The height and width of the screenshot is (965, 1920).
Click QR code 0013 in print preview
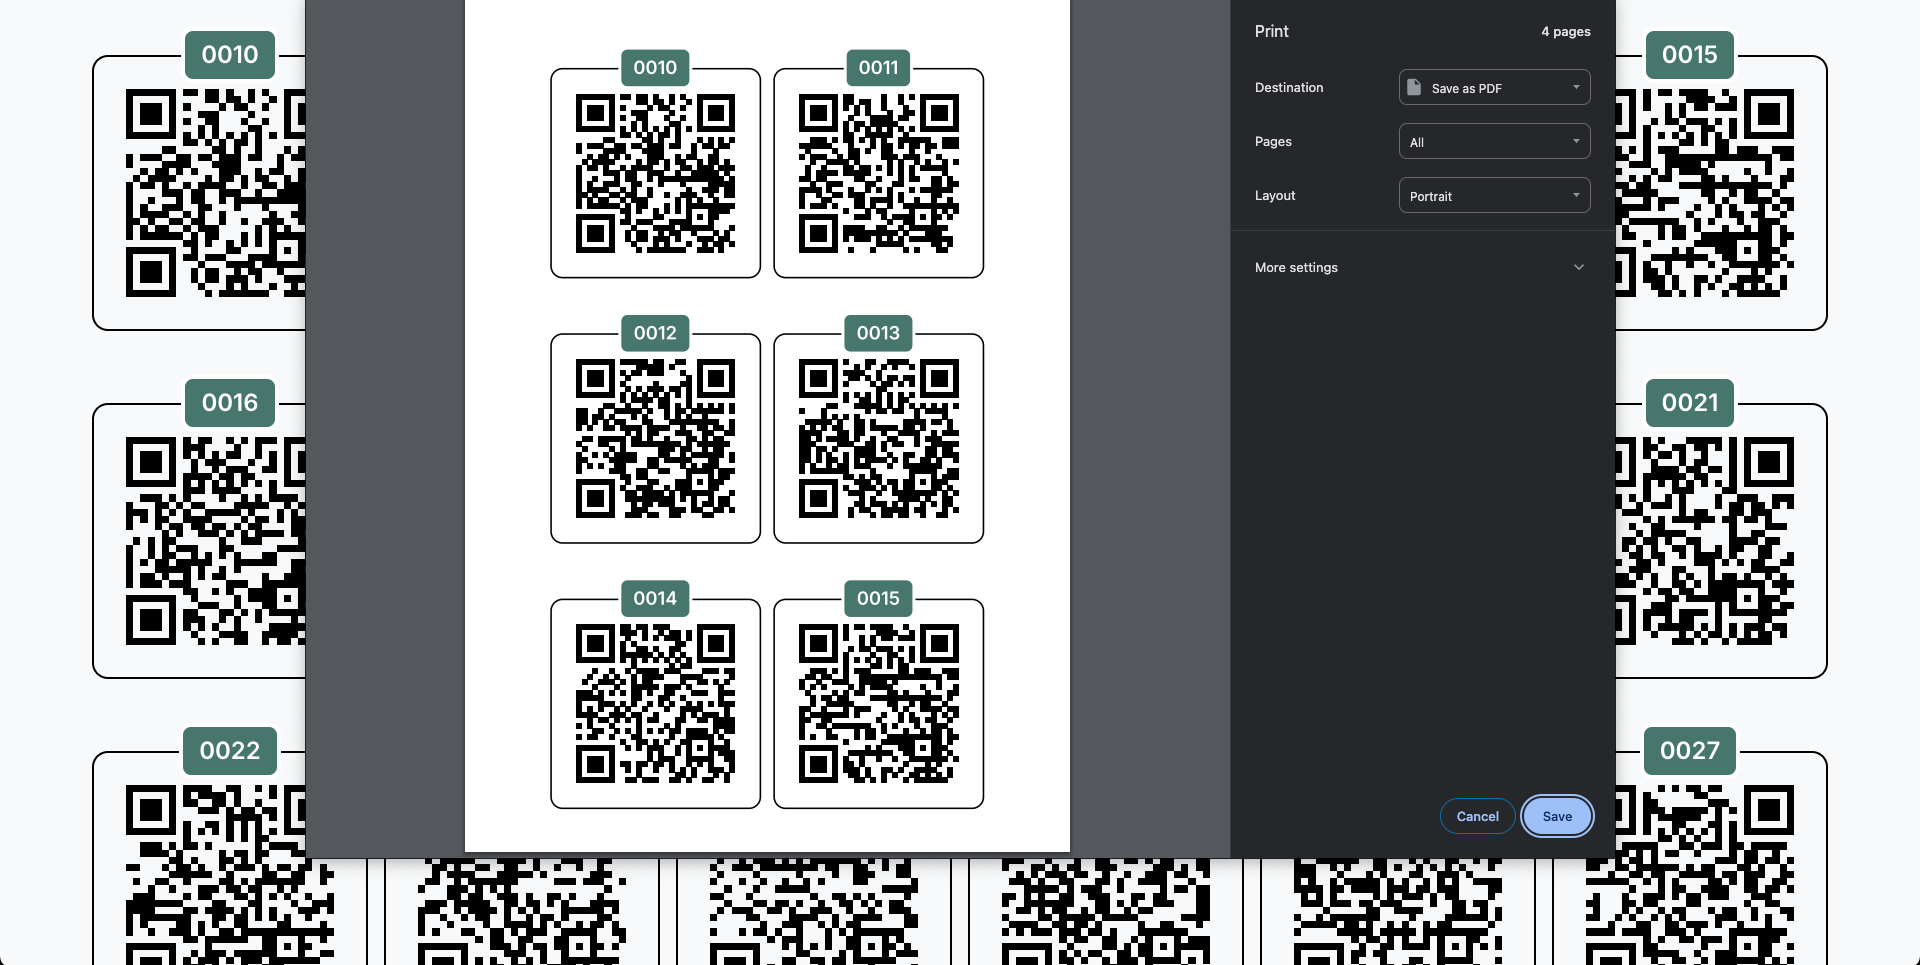878,439
